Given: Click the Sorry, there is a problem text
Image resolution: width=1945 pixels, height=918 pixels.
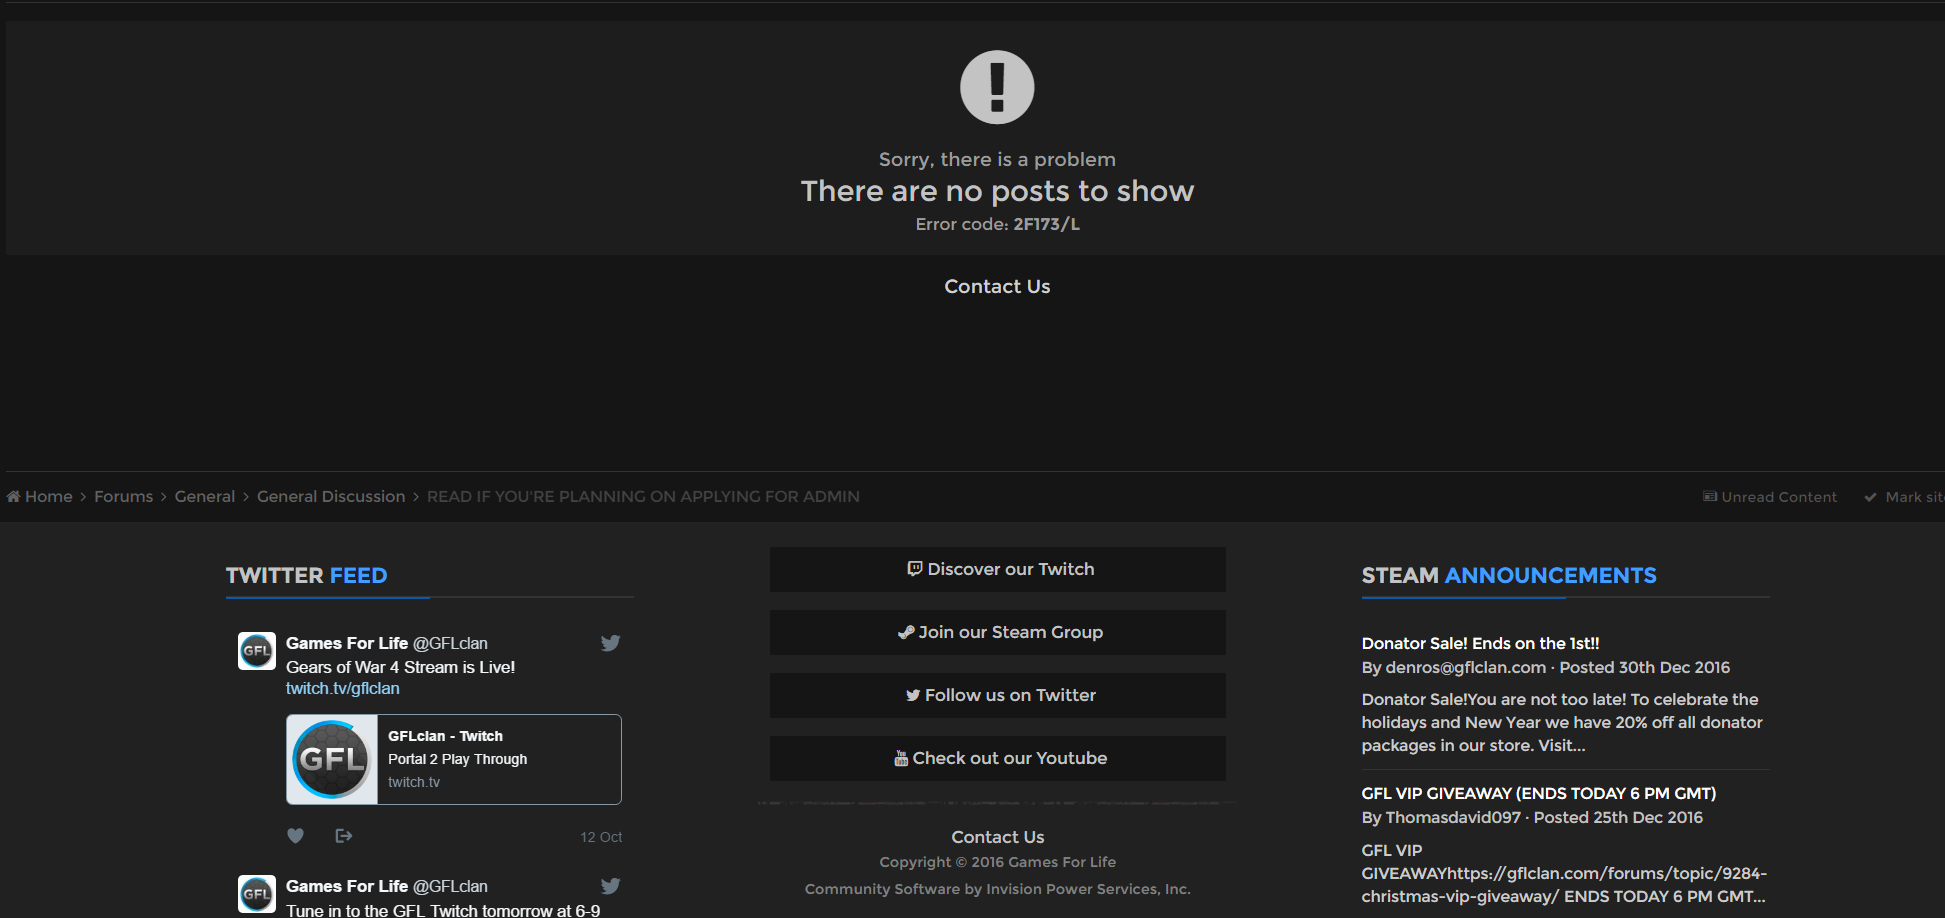Looking at the screenshot, I should tap(997, 159).
